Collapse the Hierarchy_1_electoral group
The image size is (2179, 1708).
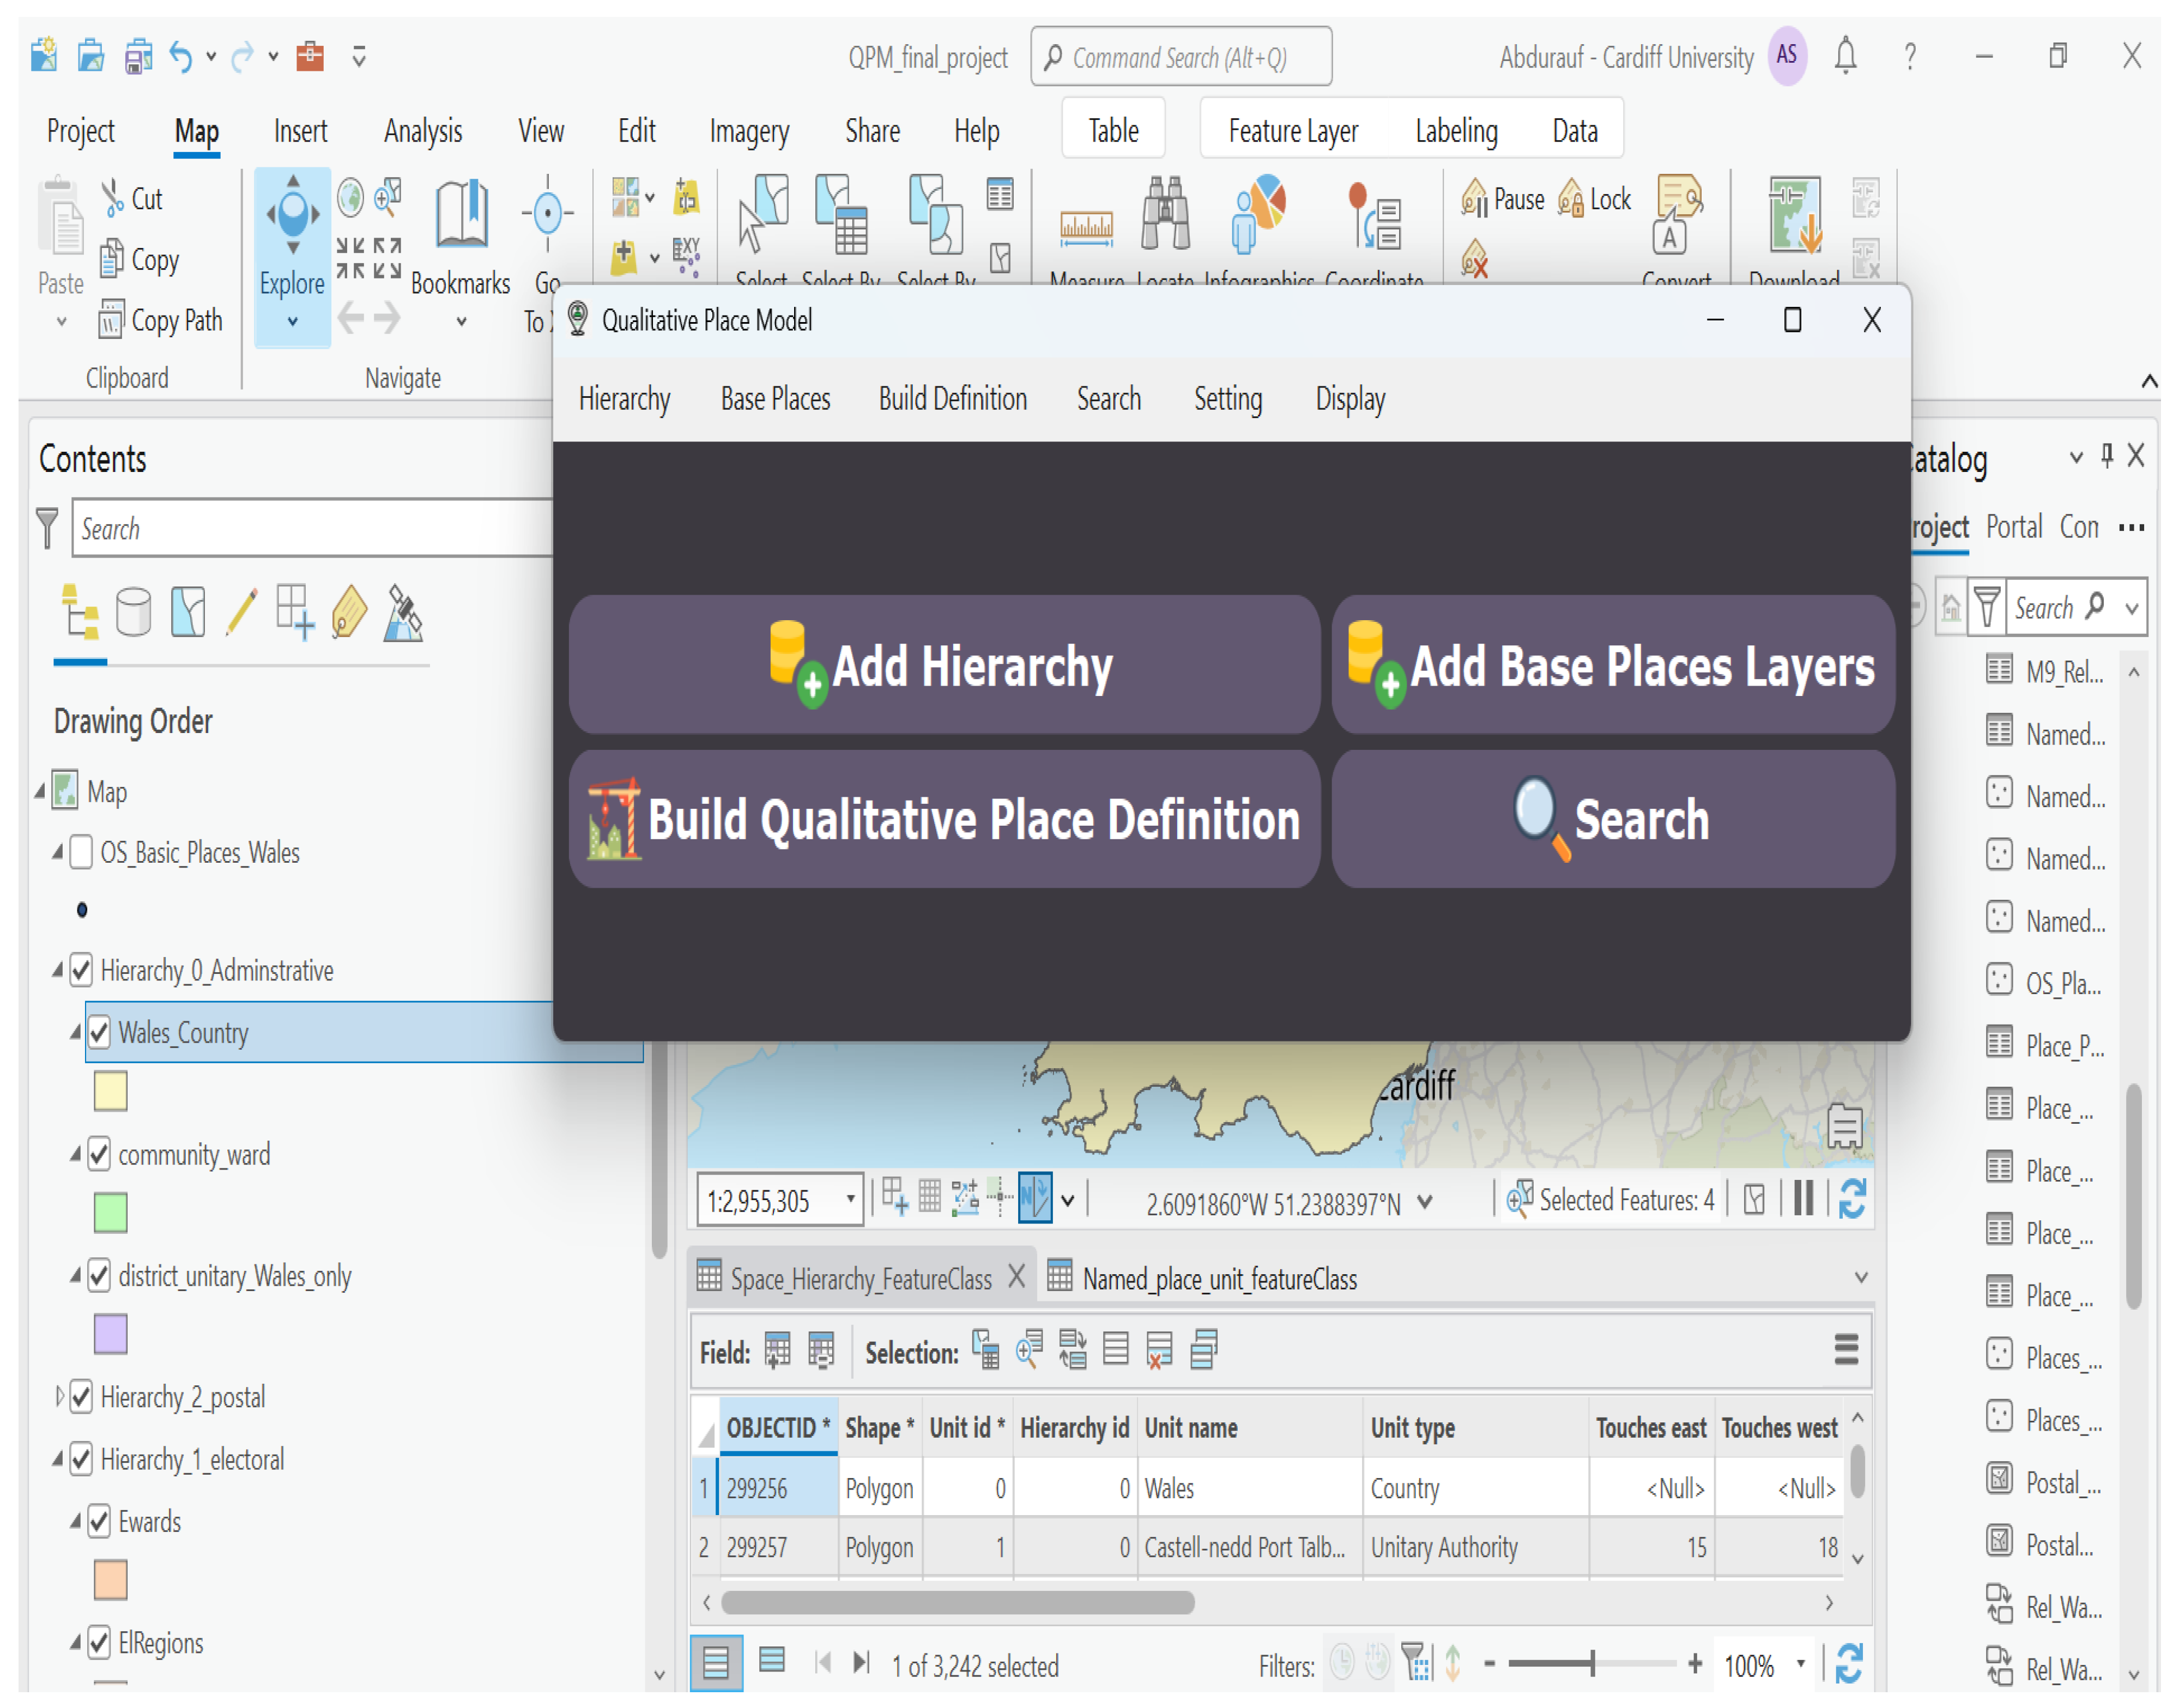point(59,1459)
